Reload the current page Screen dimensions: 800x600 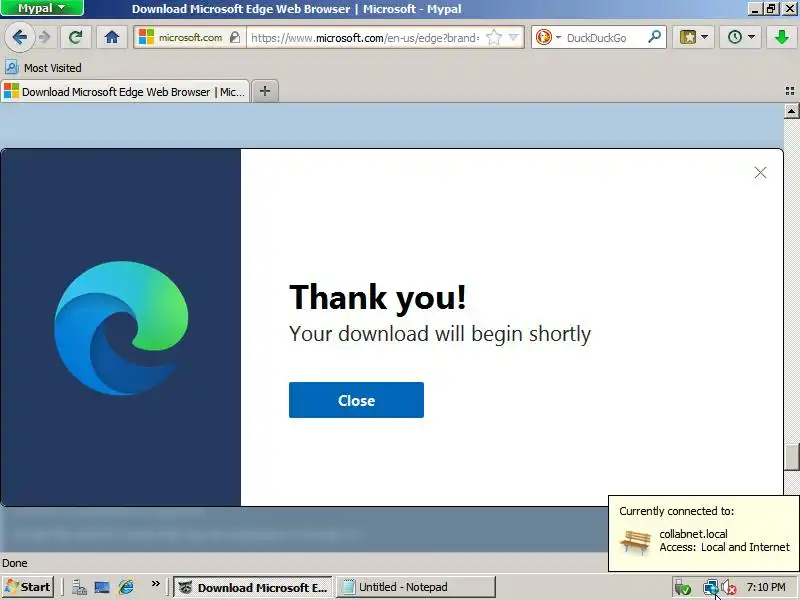pos(76,37)
